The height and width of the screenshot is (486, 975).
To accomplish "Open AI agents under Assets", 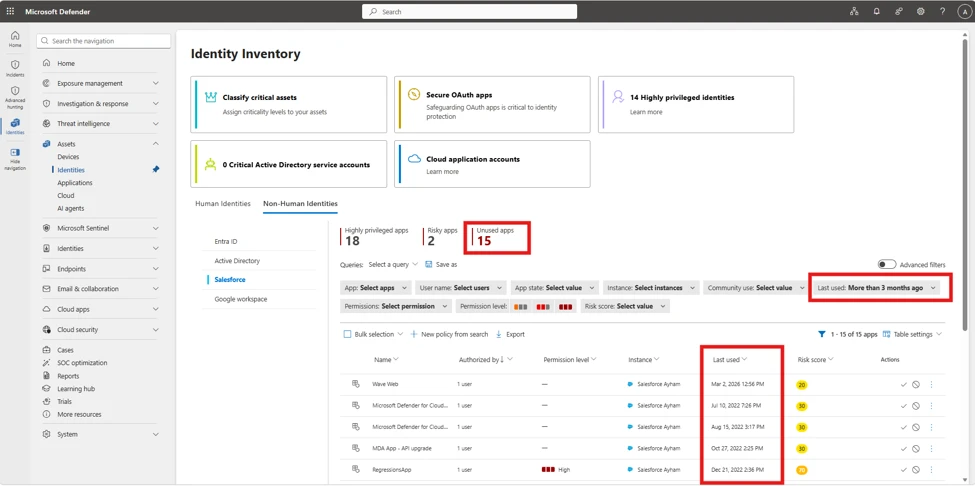I will (x=70, y=208).
